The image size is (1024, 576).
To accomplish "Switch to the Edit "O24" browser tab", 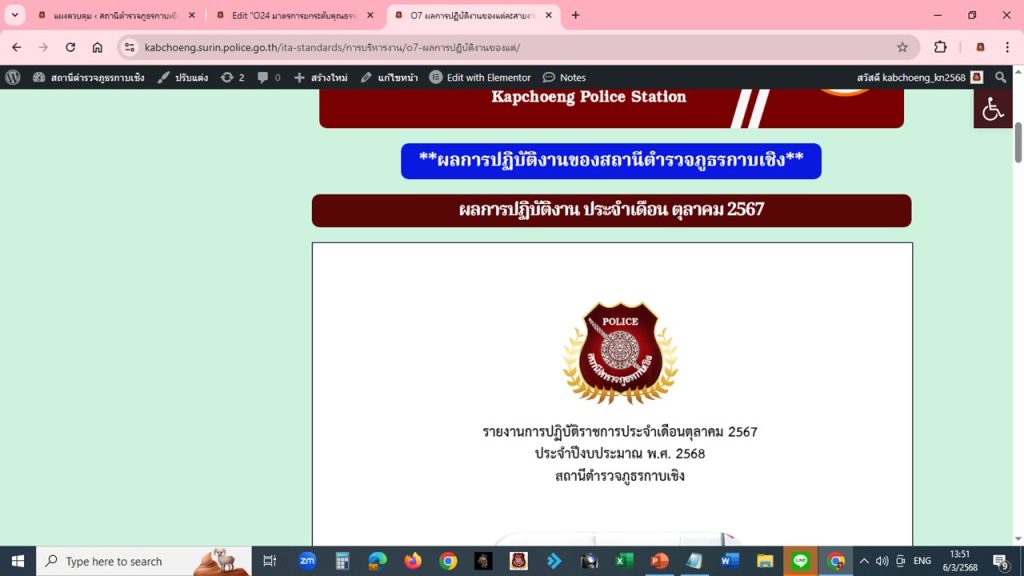I will click(x=292, y=15).
